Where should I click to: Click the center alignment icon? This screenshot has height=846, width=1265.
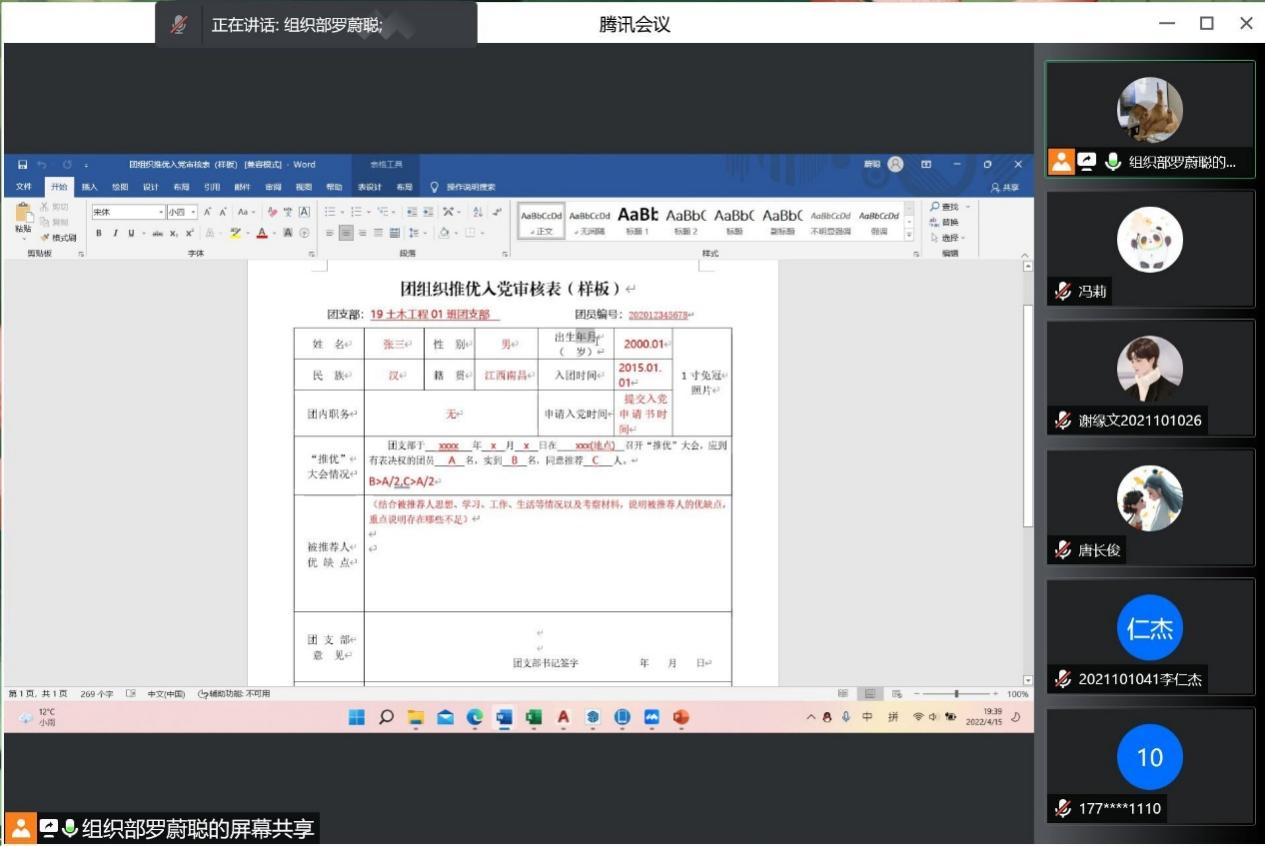[346, 233]
